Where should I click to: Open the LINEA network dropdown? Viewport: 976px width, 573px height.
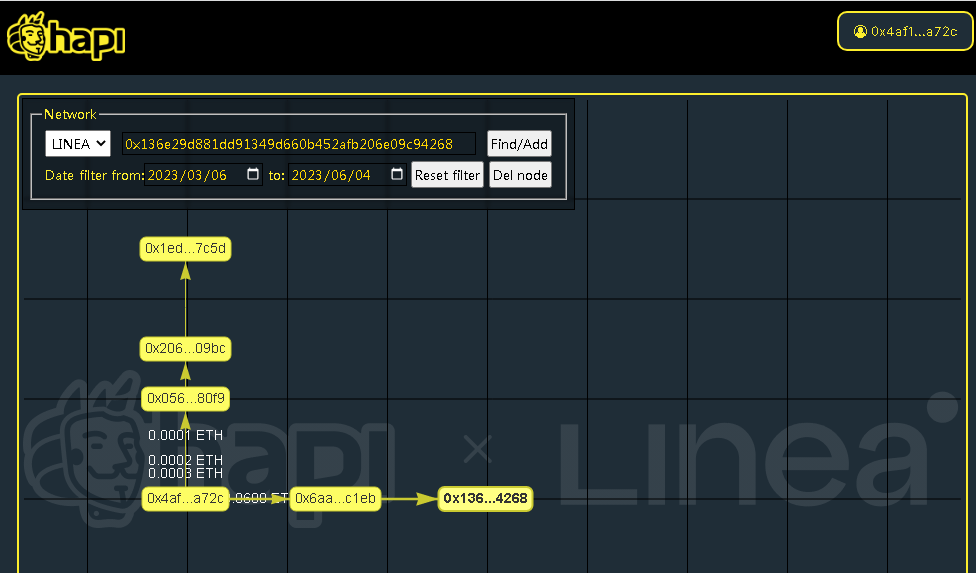coord(78,144)
